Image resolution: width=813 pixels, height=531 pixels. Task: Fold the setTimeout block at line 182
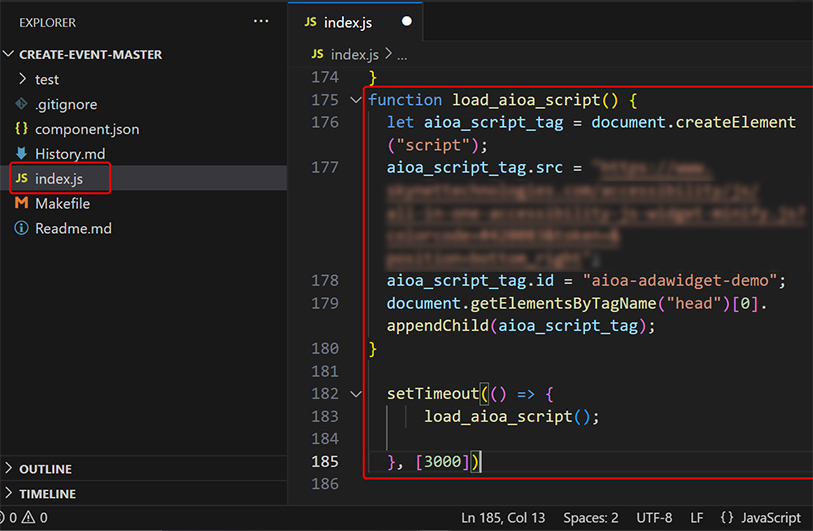tap(357, 394)
